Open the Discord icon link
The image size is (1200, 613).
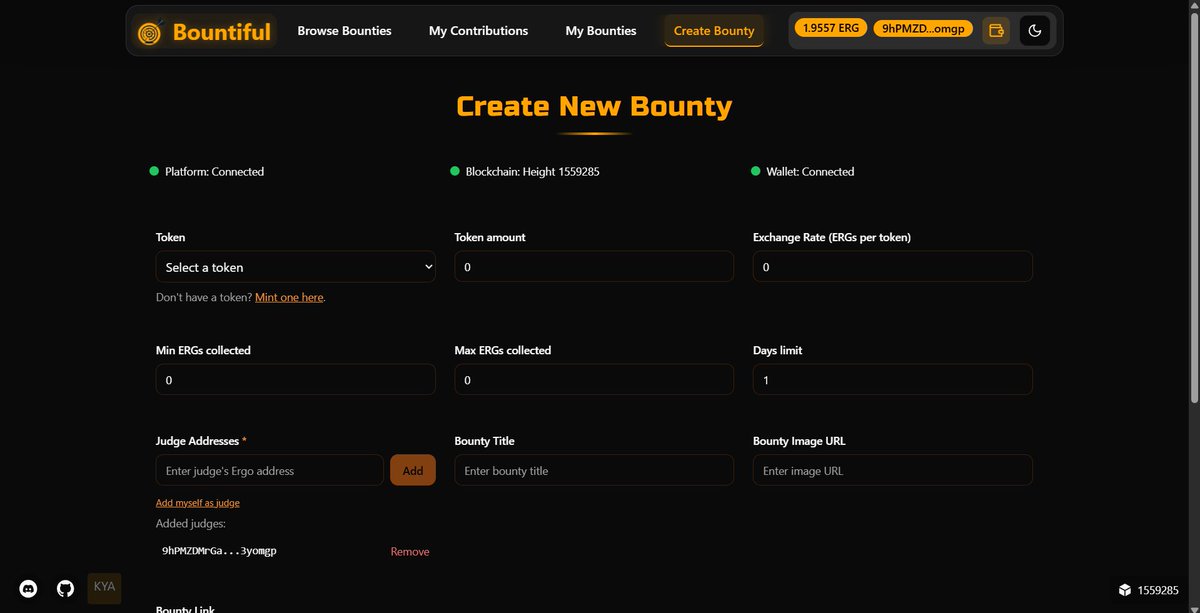pyautogui.click(x=29, y=589)
